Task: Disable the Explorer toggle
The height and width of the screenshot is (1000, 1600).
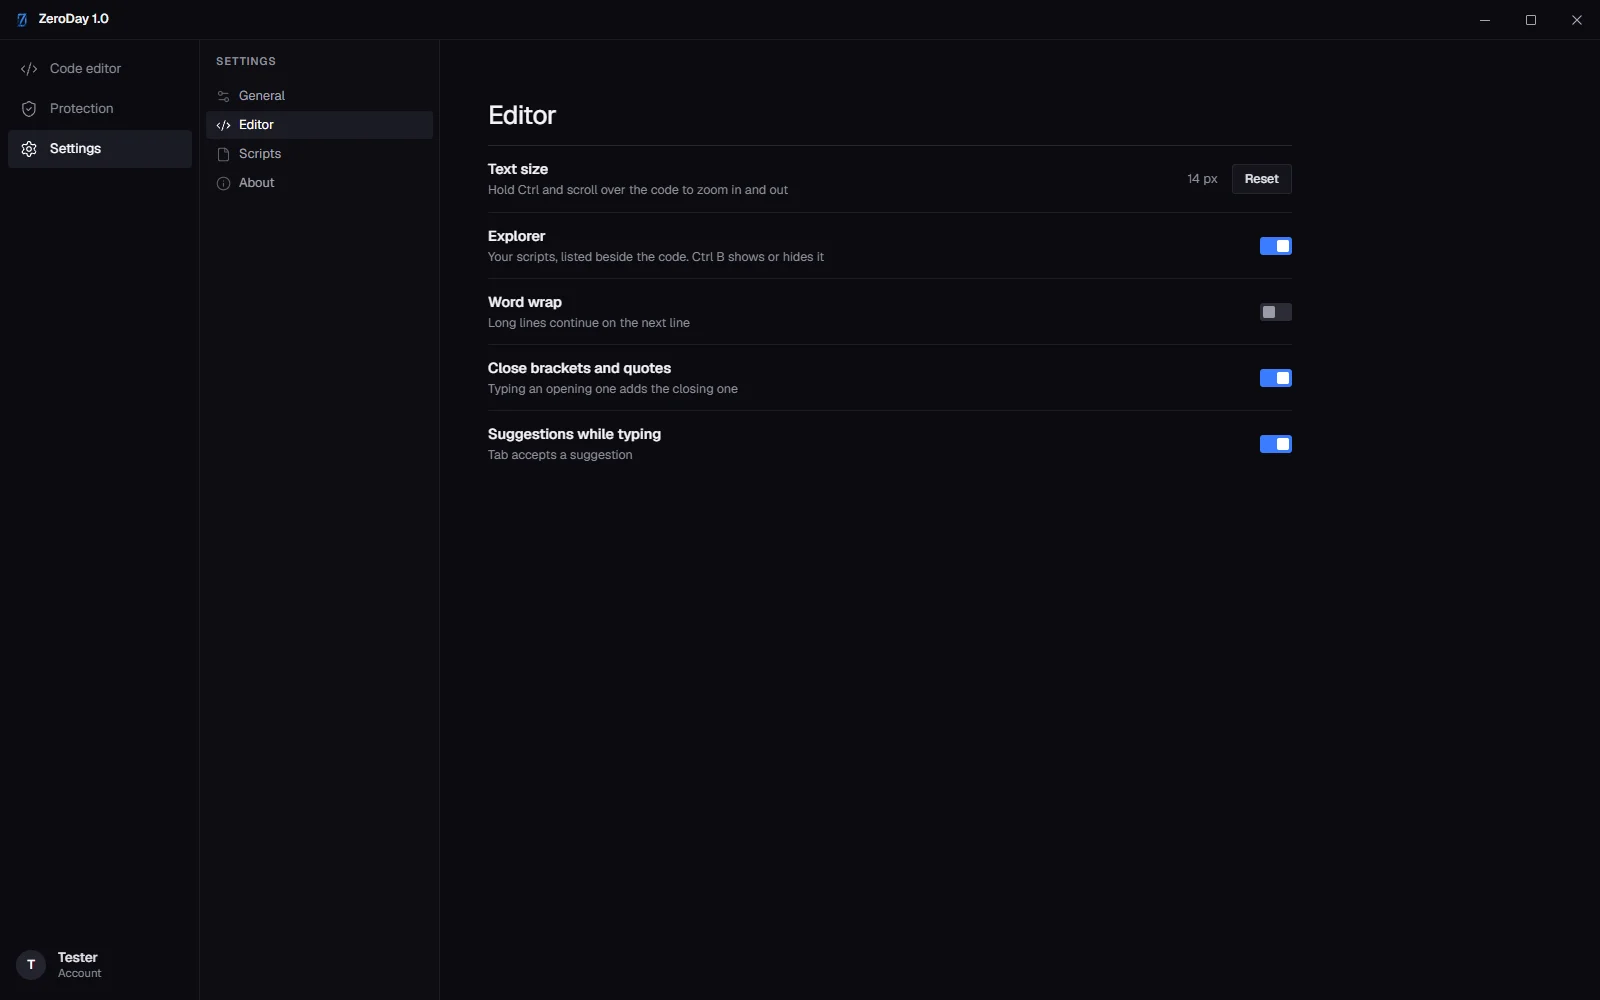Action: click(x=1276, y=246)
